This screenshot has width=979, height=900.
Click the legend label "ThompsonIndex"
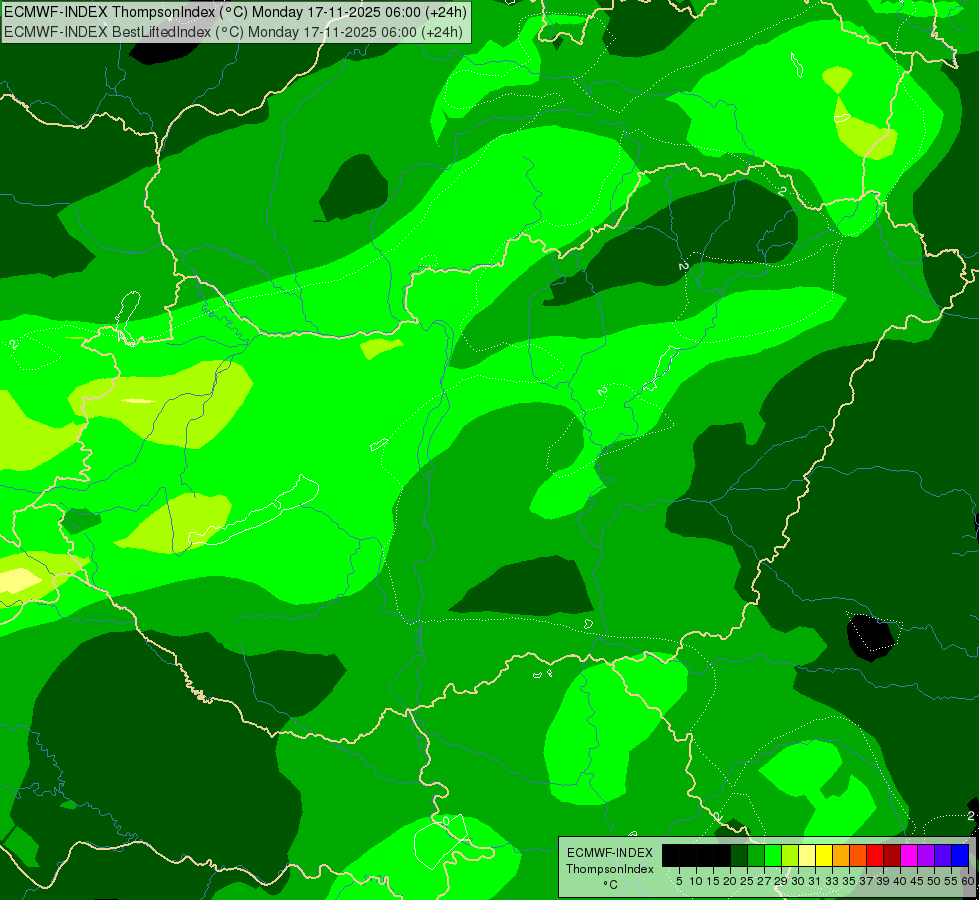point(610,869)
